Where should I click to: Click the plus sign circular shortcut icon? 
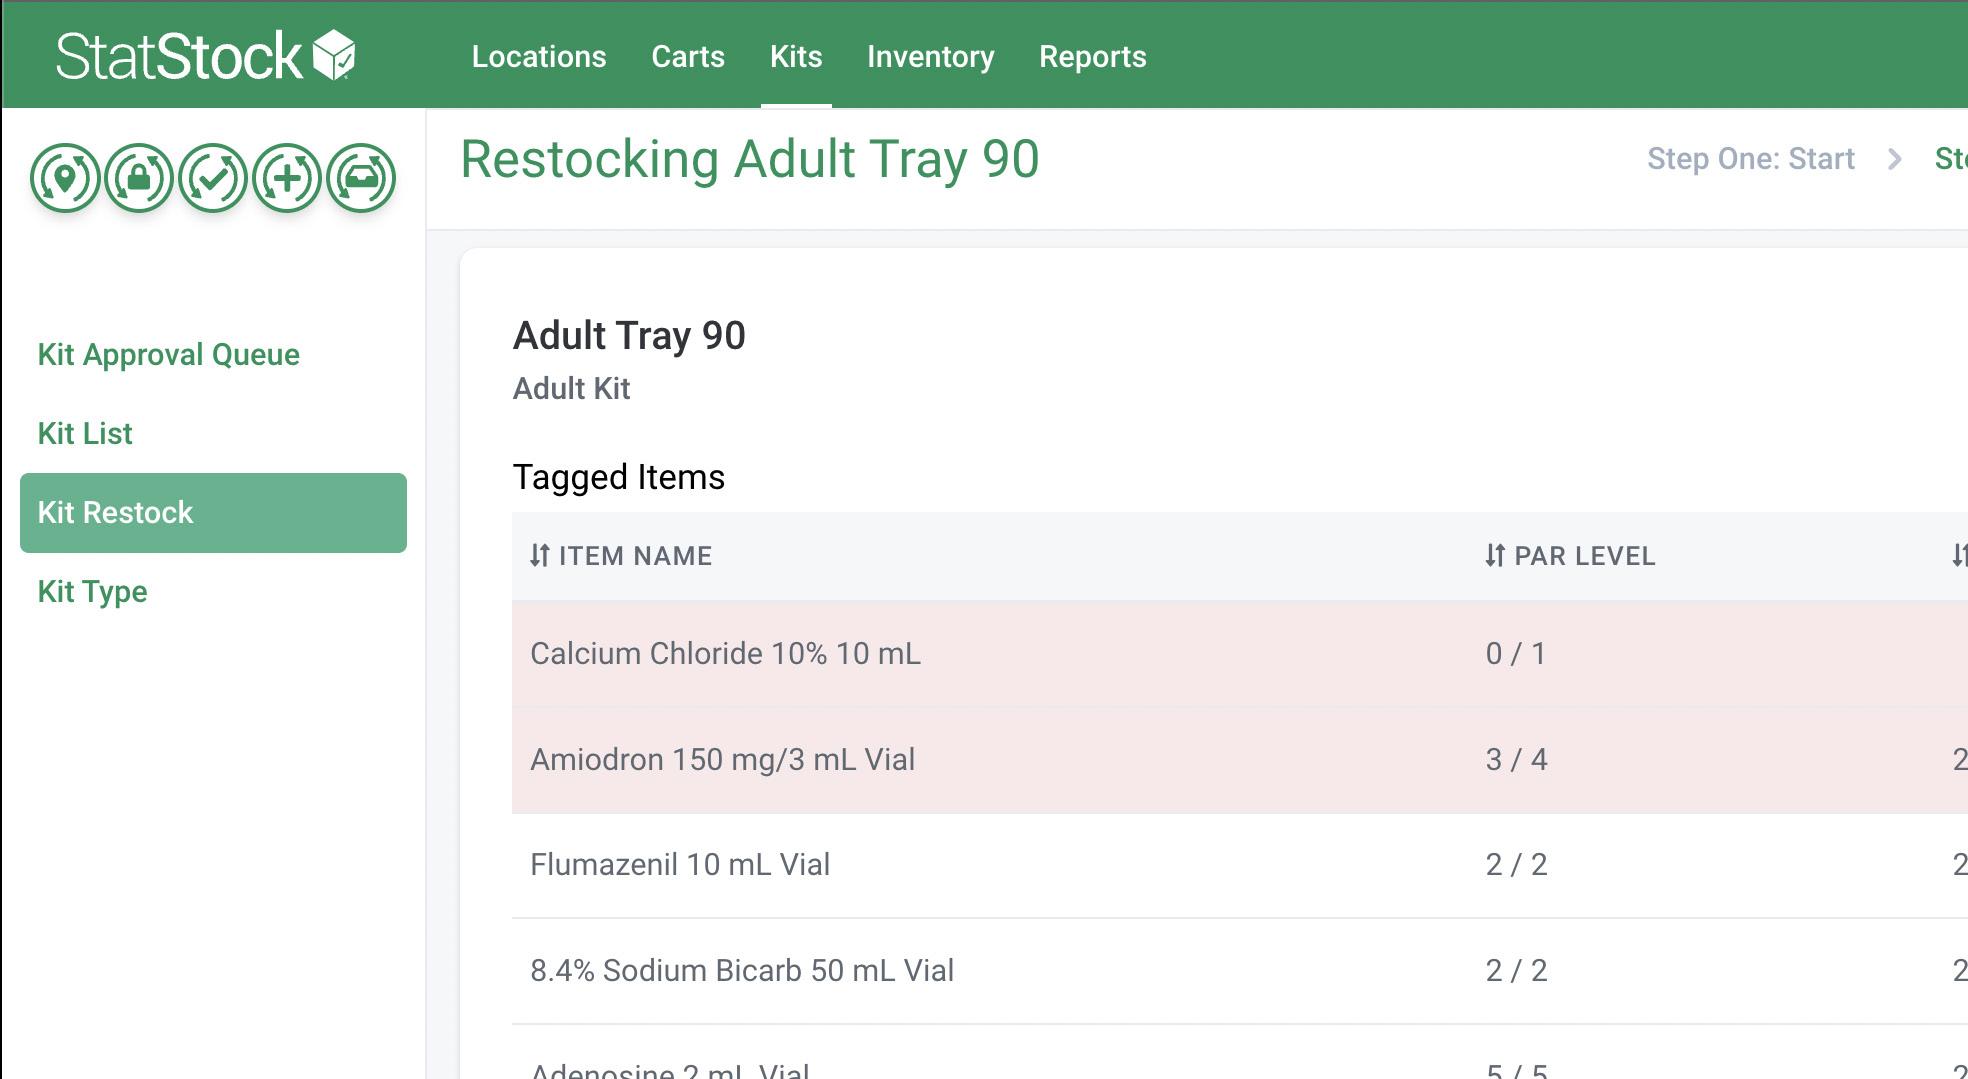(287, 178)
